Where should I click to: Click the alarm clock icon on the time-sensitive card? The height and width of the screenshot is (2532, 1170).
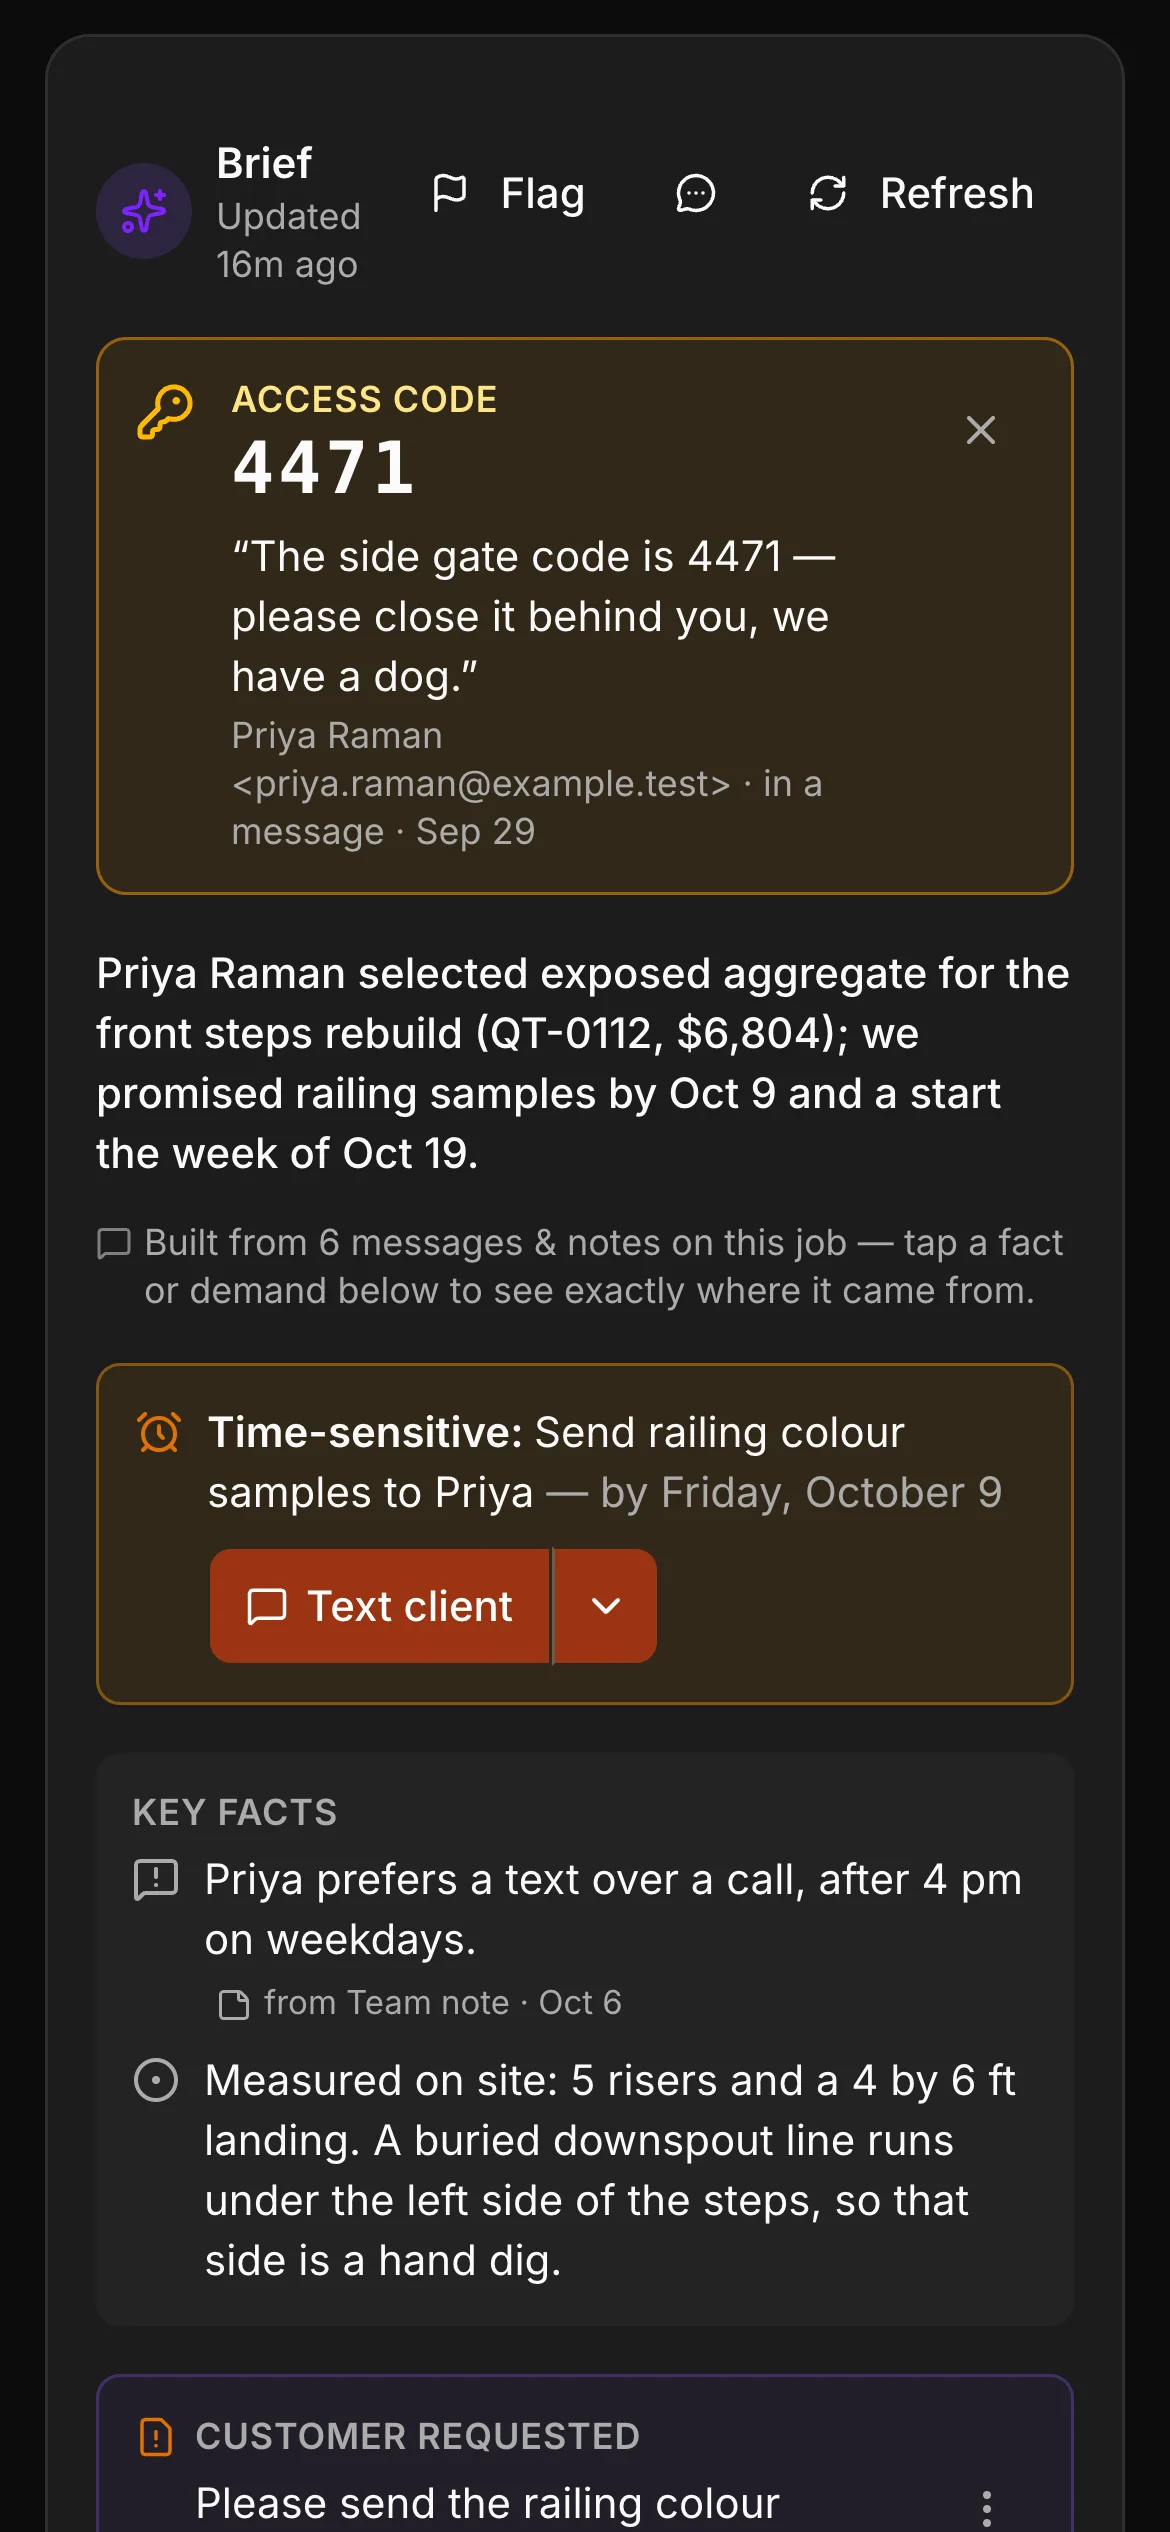(159, 1432)
